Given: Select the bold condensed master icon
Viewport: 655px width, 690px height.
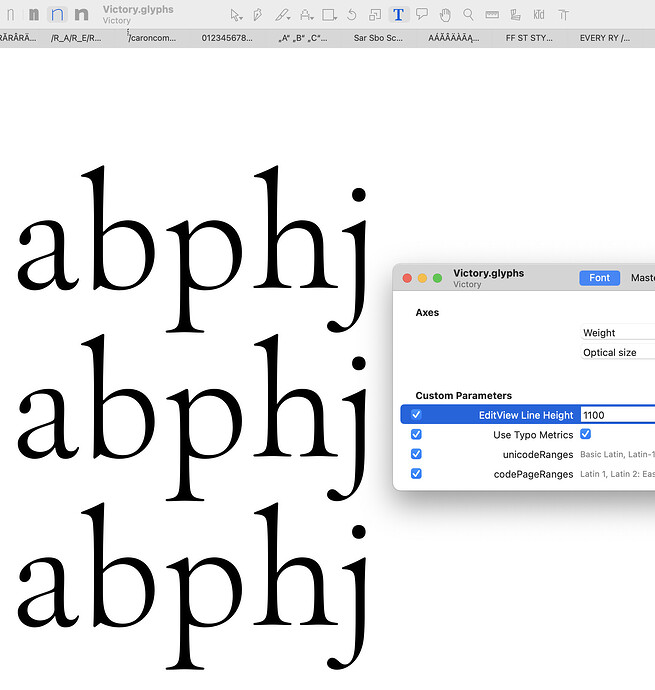Looking at the screenshot, I should (33, 15).
